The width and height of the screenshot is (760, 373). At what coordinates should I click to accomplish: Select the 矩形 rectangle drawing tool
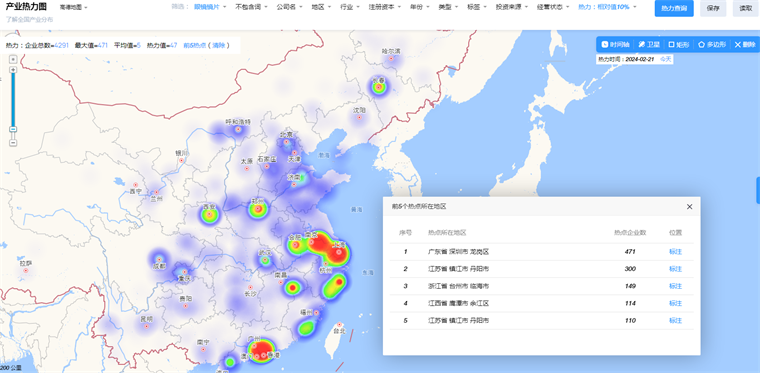[679, 45]
